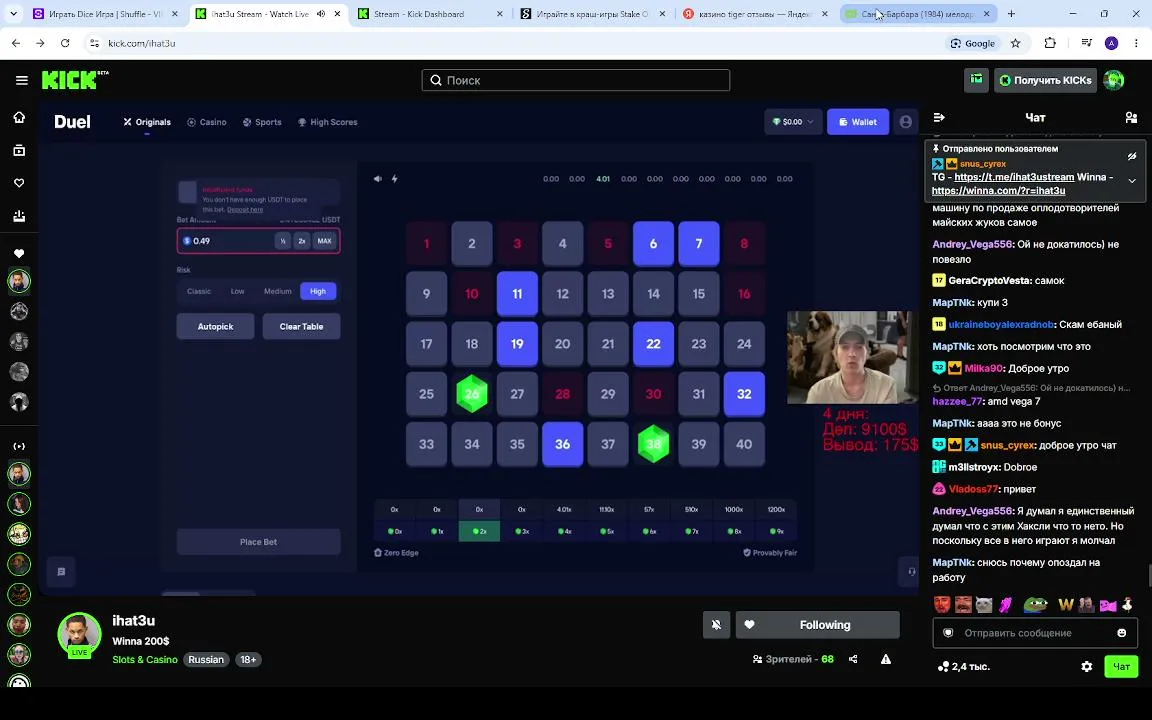Open t.me/ihat3ustream link
This screenshot has height=720, width=1152.
[1014, 177]
